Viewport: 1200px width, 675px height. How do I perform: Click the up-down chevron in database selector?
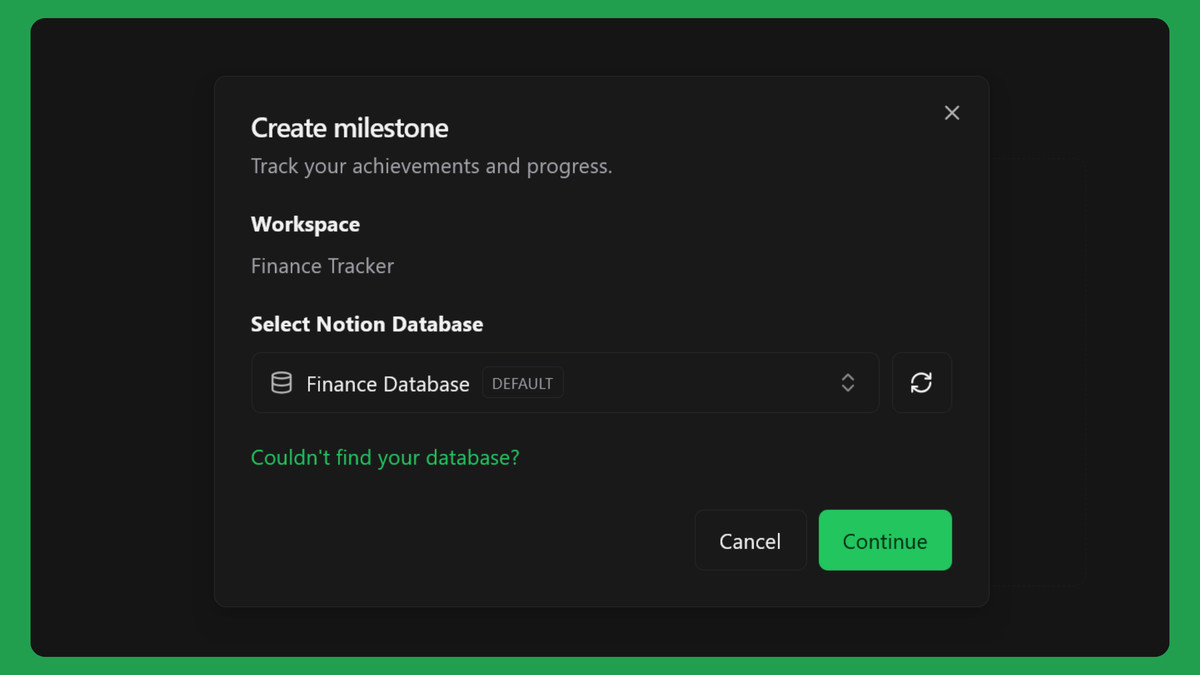click(x=848, y=383)
